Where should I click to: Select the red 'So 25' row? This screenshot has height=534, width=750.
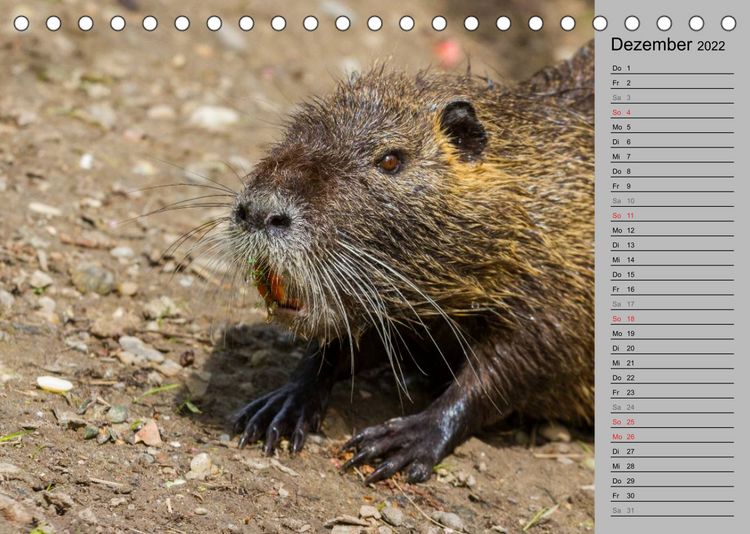click(672, 422)
